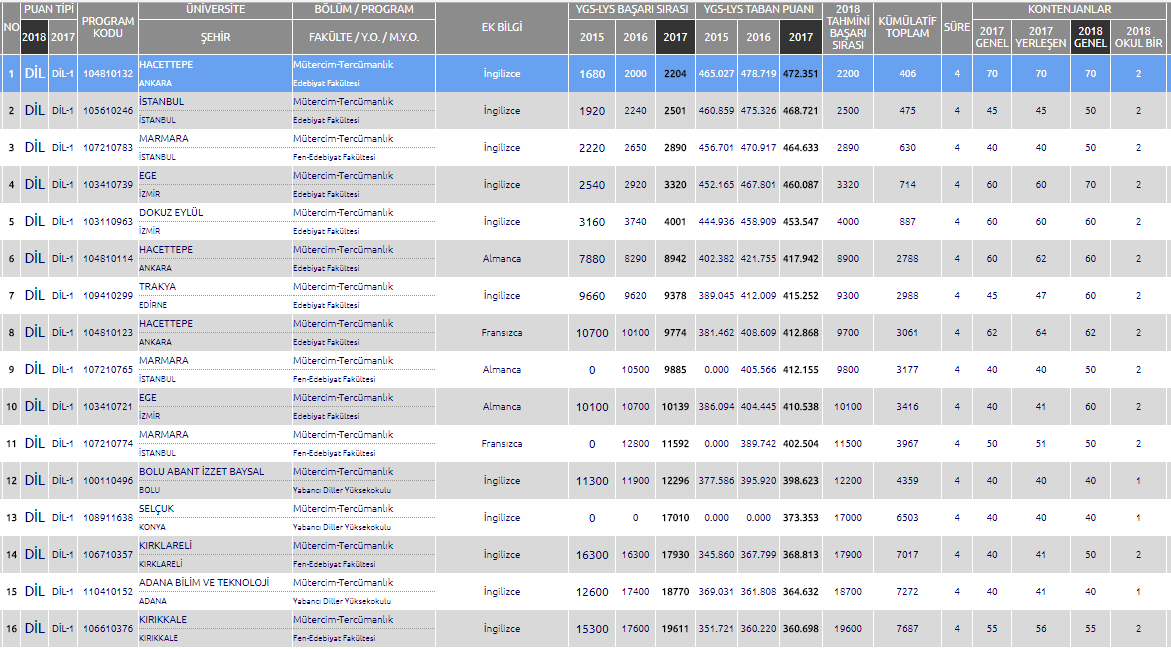
Task: Select the DİL score type in row 16
Action: 34,628
